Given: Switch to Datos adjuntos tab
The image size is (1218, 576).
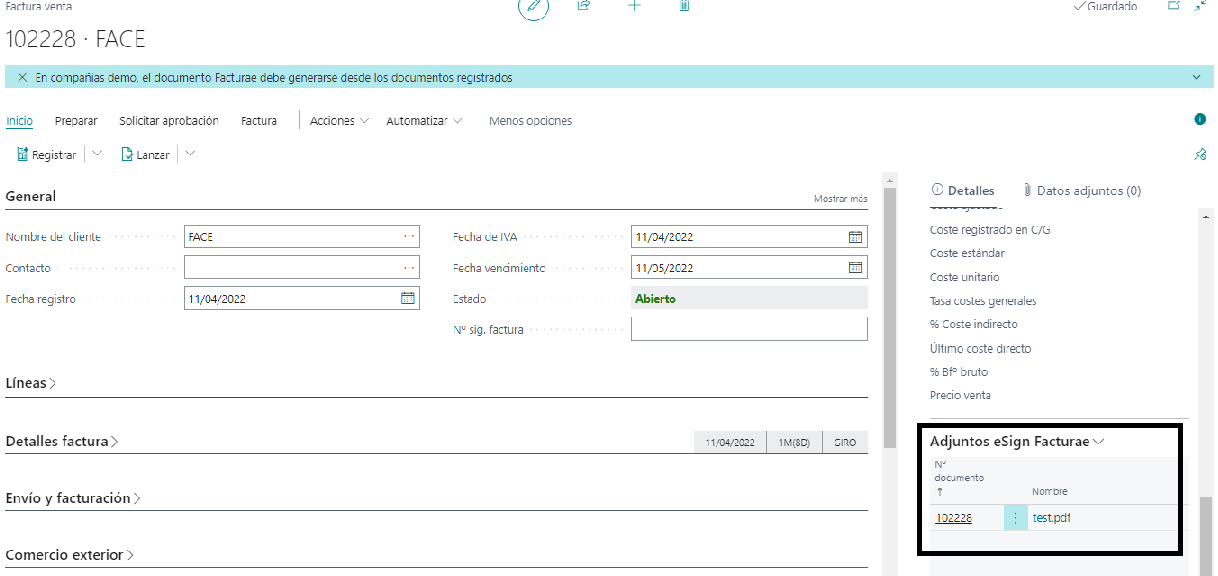Looking at the screenshot, I should (1082, 190).
